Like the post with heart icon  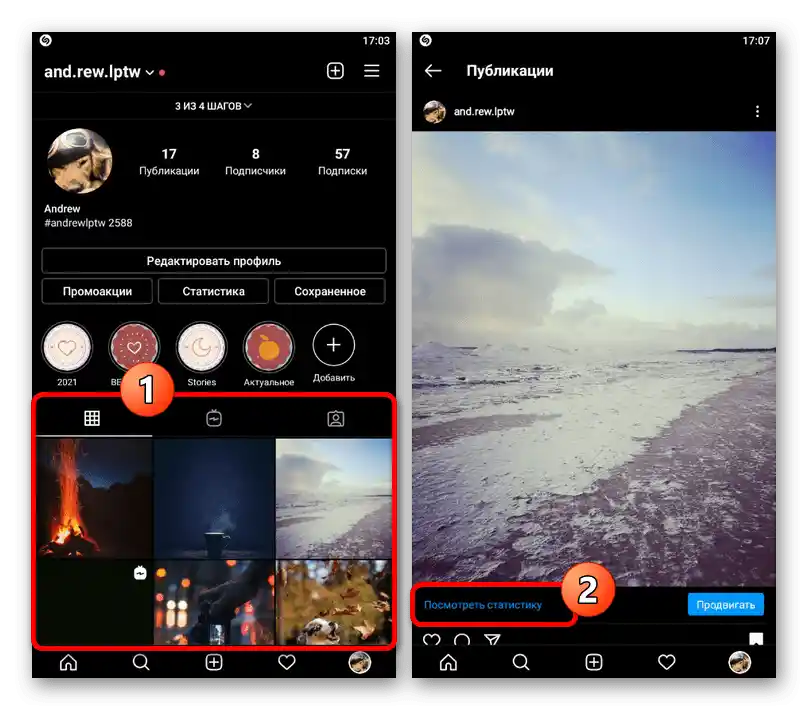tap(431, 639)
